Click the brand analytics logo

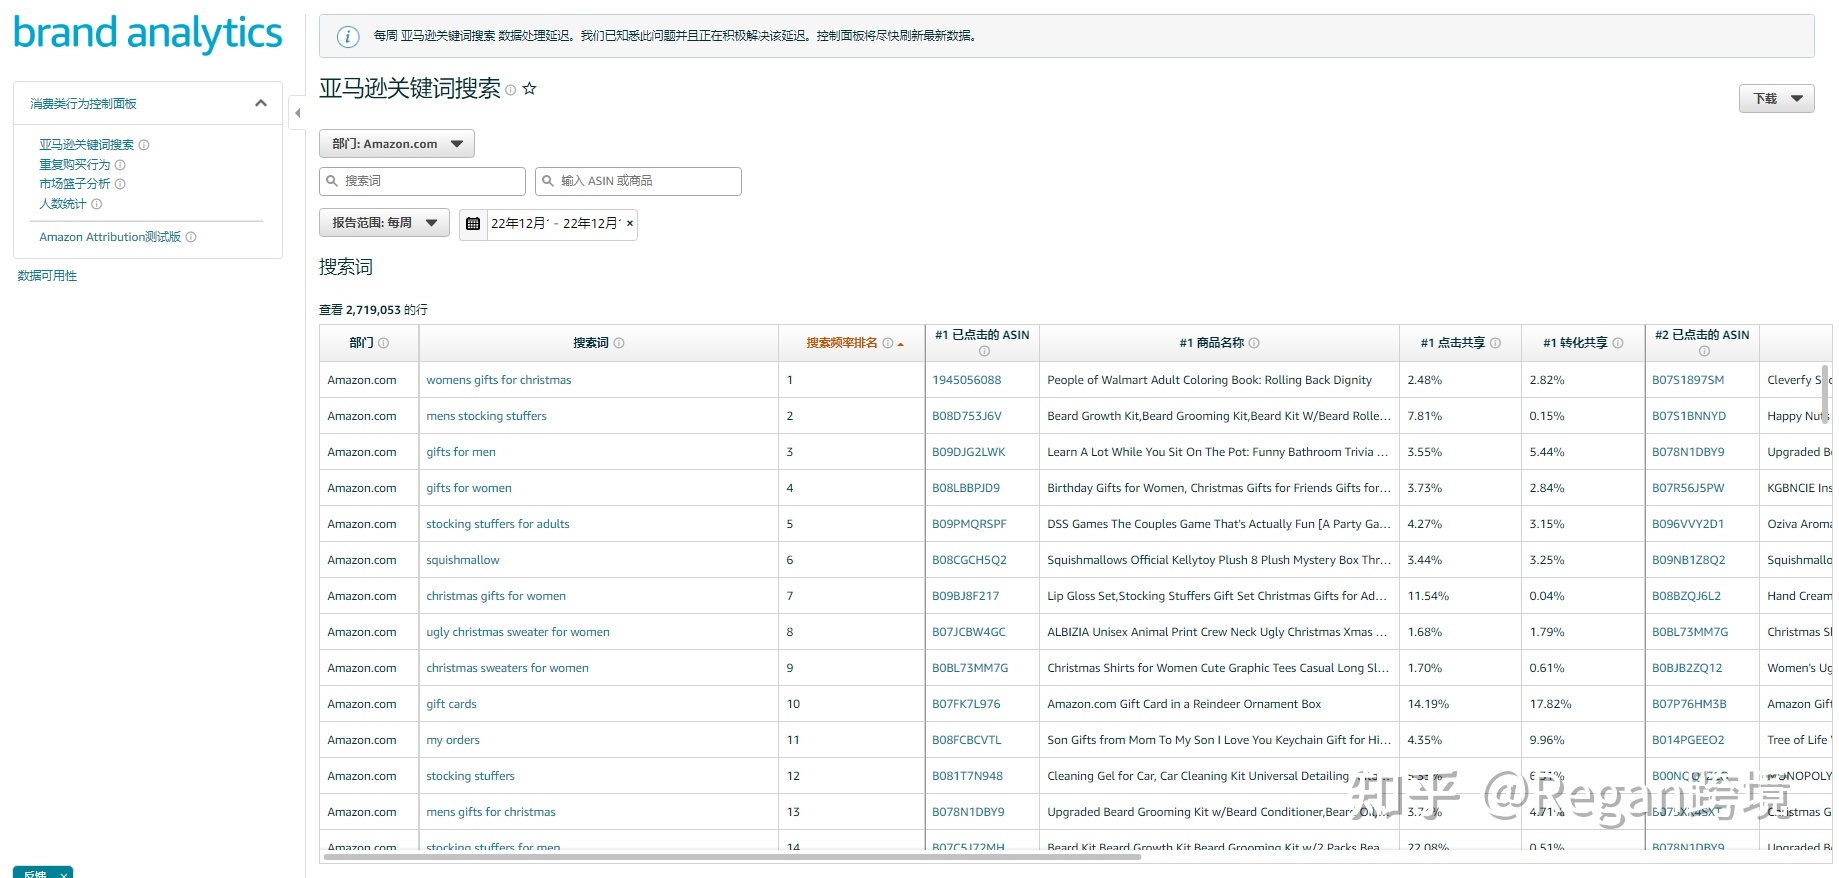tap(148, 34)
